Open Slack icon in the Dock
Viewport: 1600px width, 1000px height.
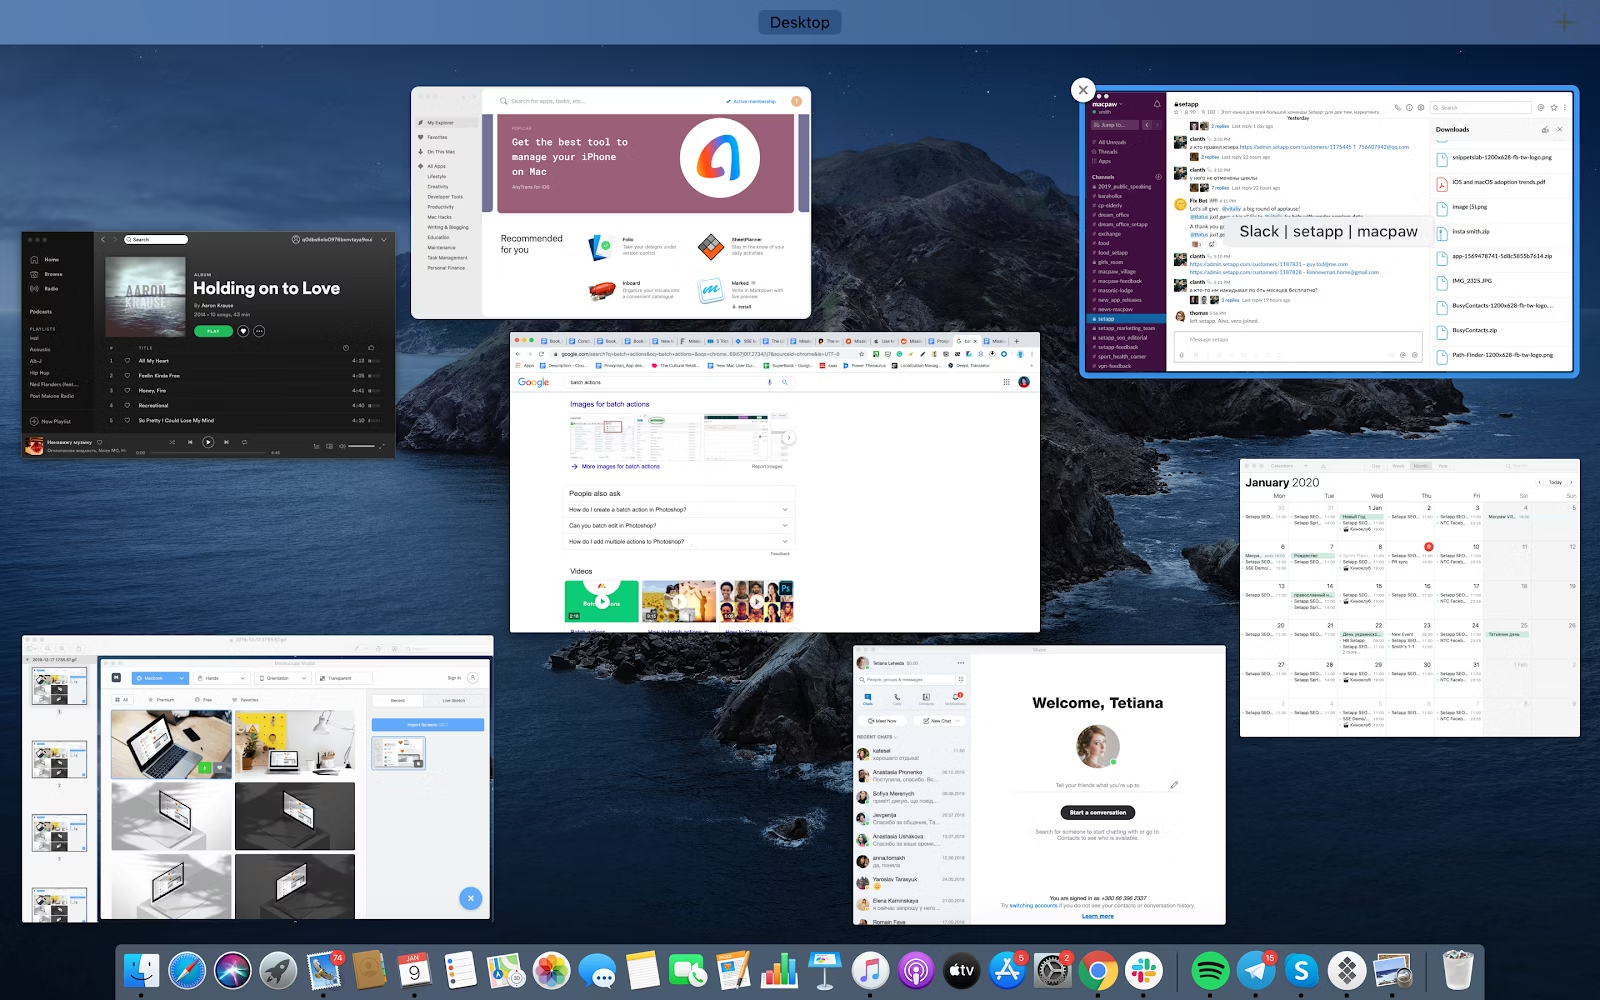click(1143, 970)
